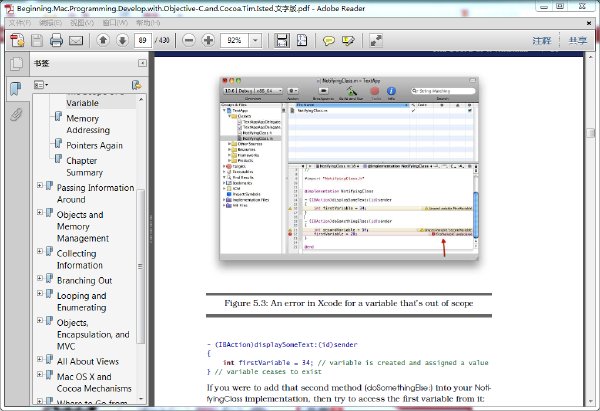Click the attachments paperclip icon
The width and height of the screenshot is (600, 411).
16,114
